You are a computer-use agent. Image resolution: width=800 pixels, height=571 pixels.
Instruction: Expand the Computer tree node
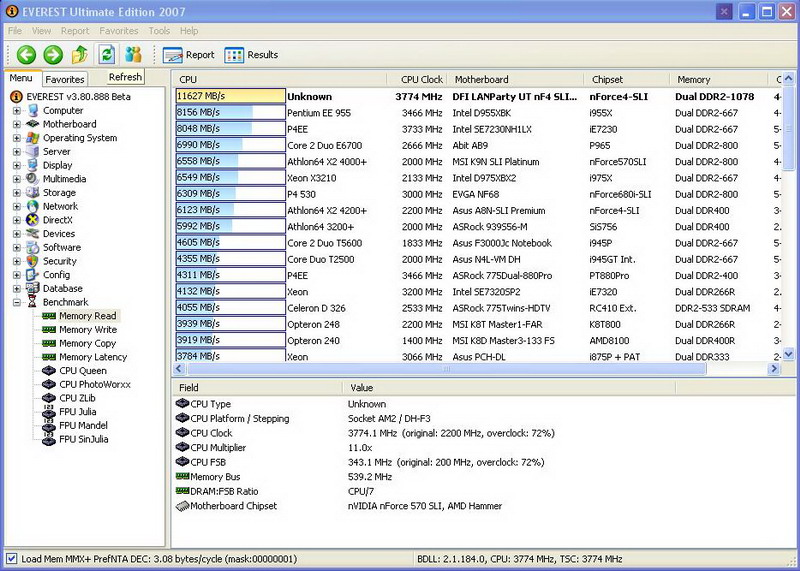click(x=17, y=110)
